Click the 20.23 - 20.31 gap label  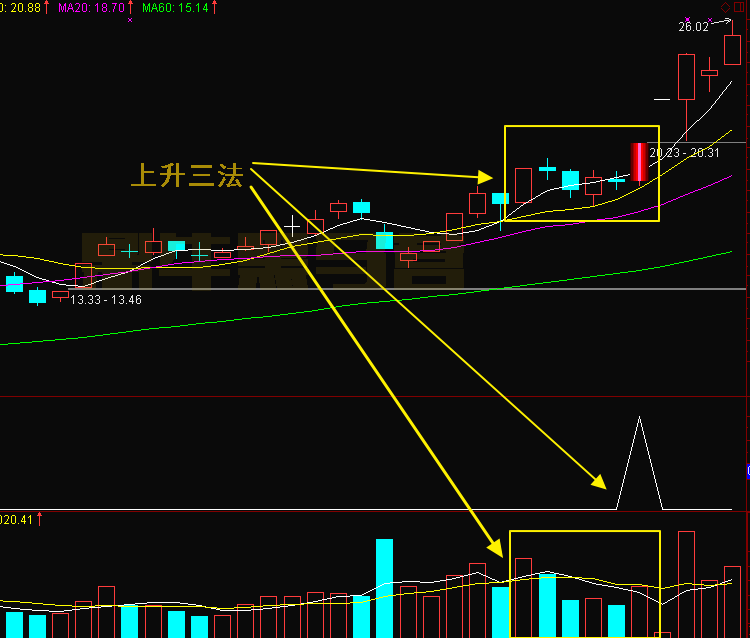pyautogui.click(x=684, y=153)
